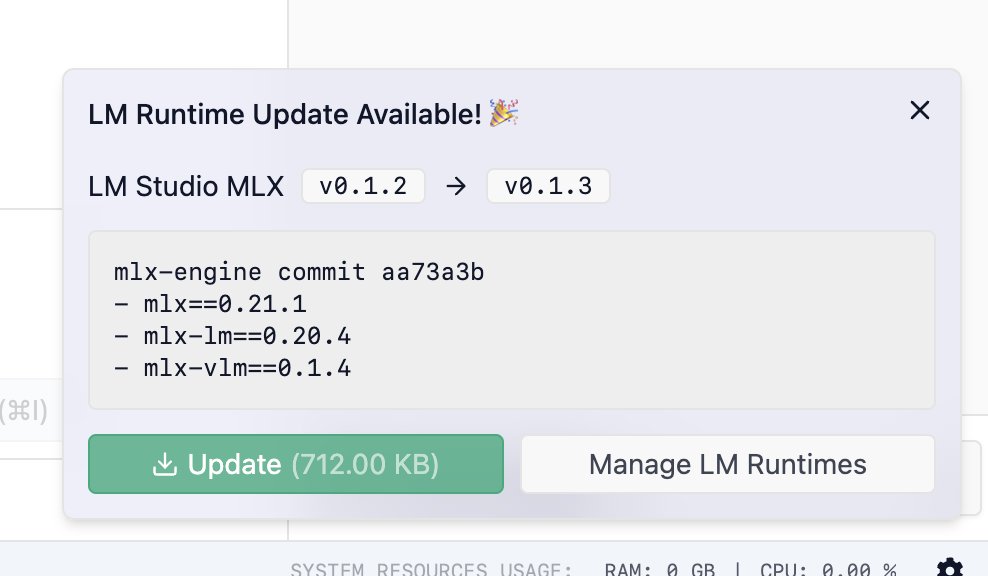988x576 pixels.
Task: Click the CPU usage readout
Action: tap(827, 570)
